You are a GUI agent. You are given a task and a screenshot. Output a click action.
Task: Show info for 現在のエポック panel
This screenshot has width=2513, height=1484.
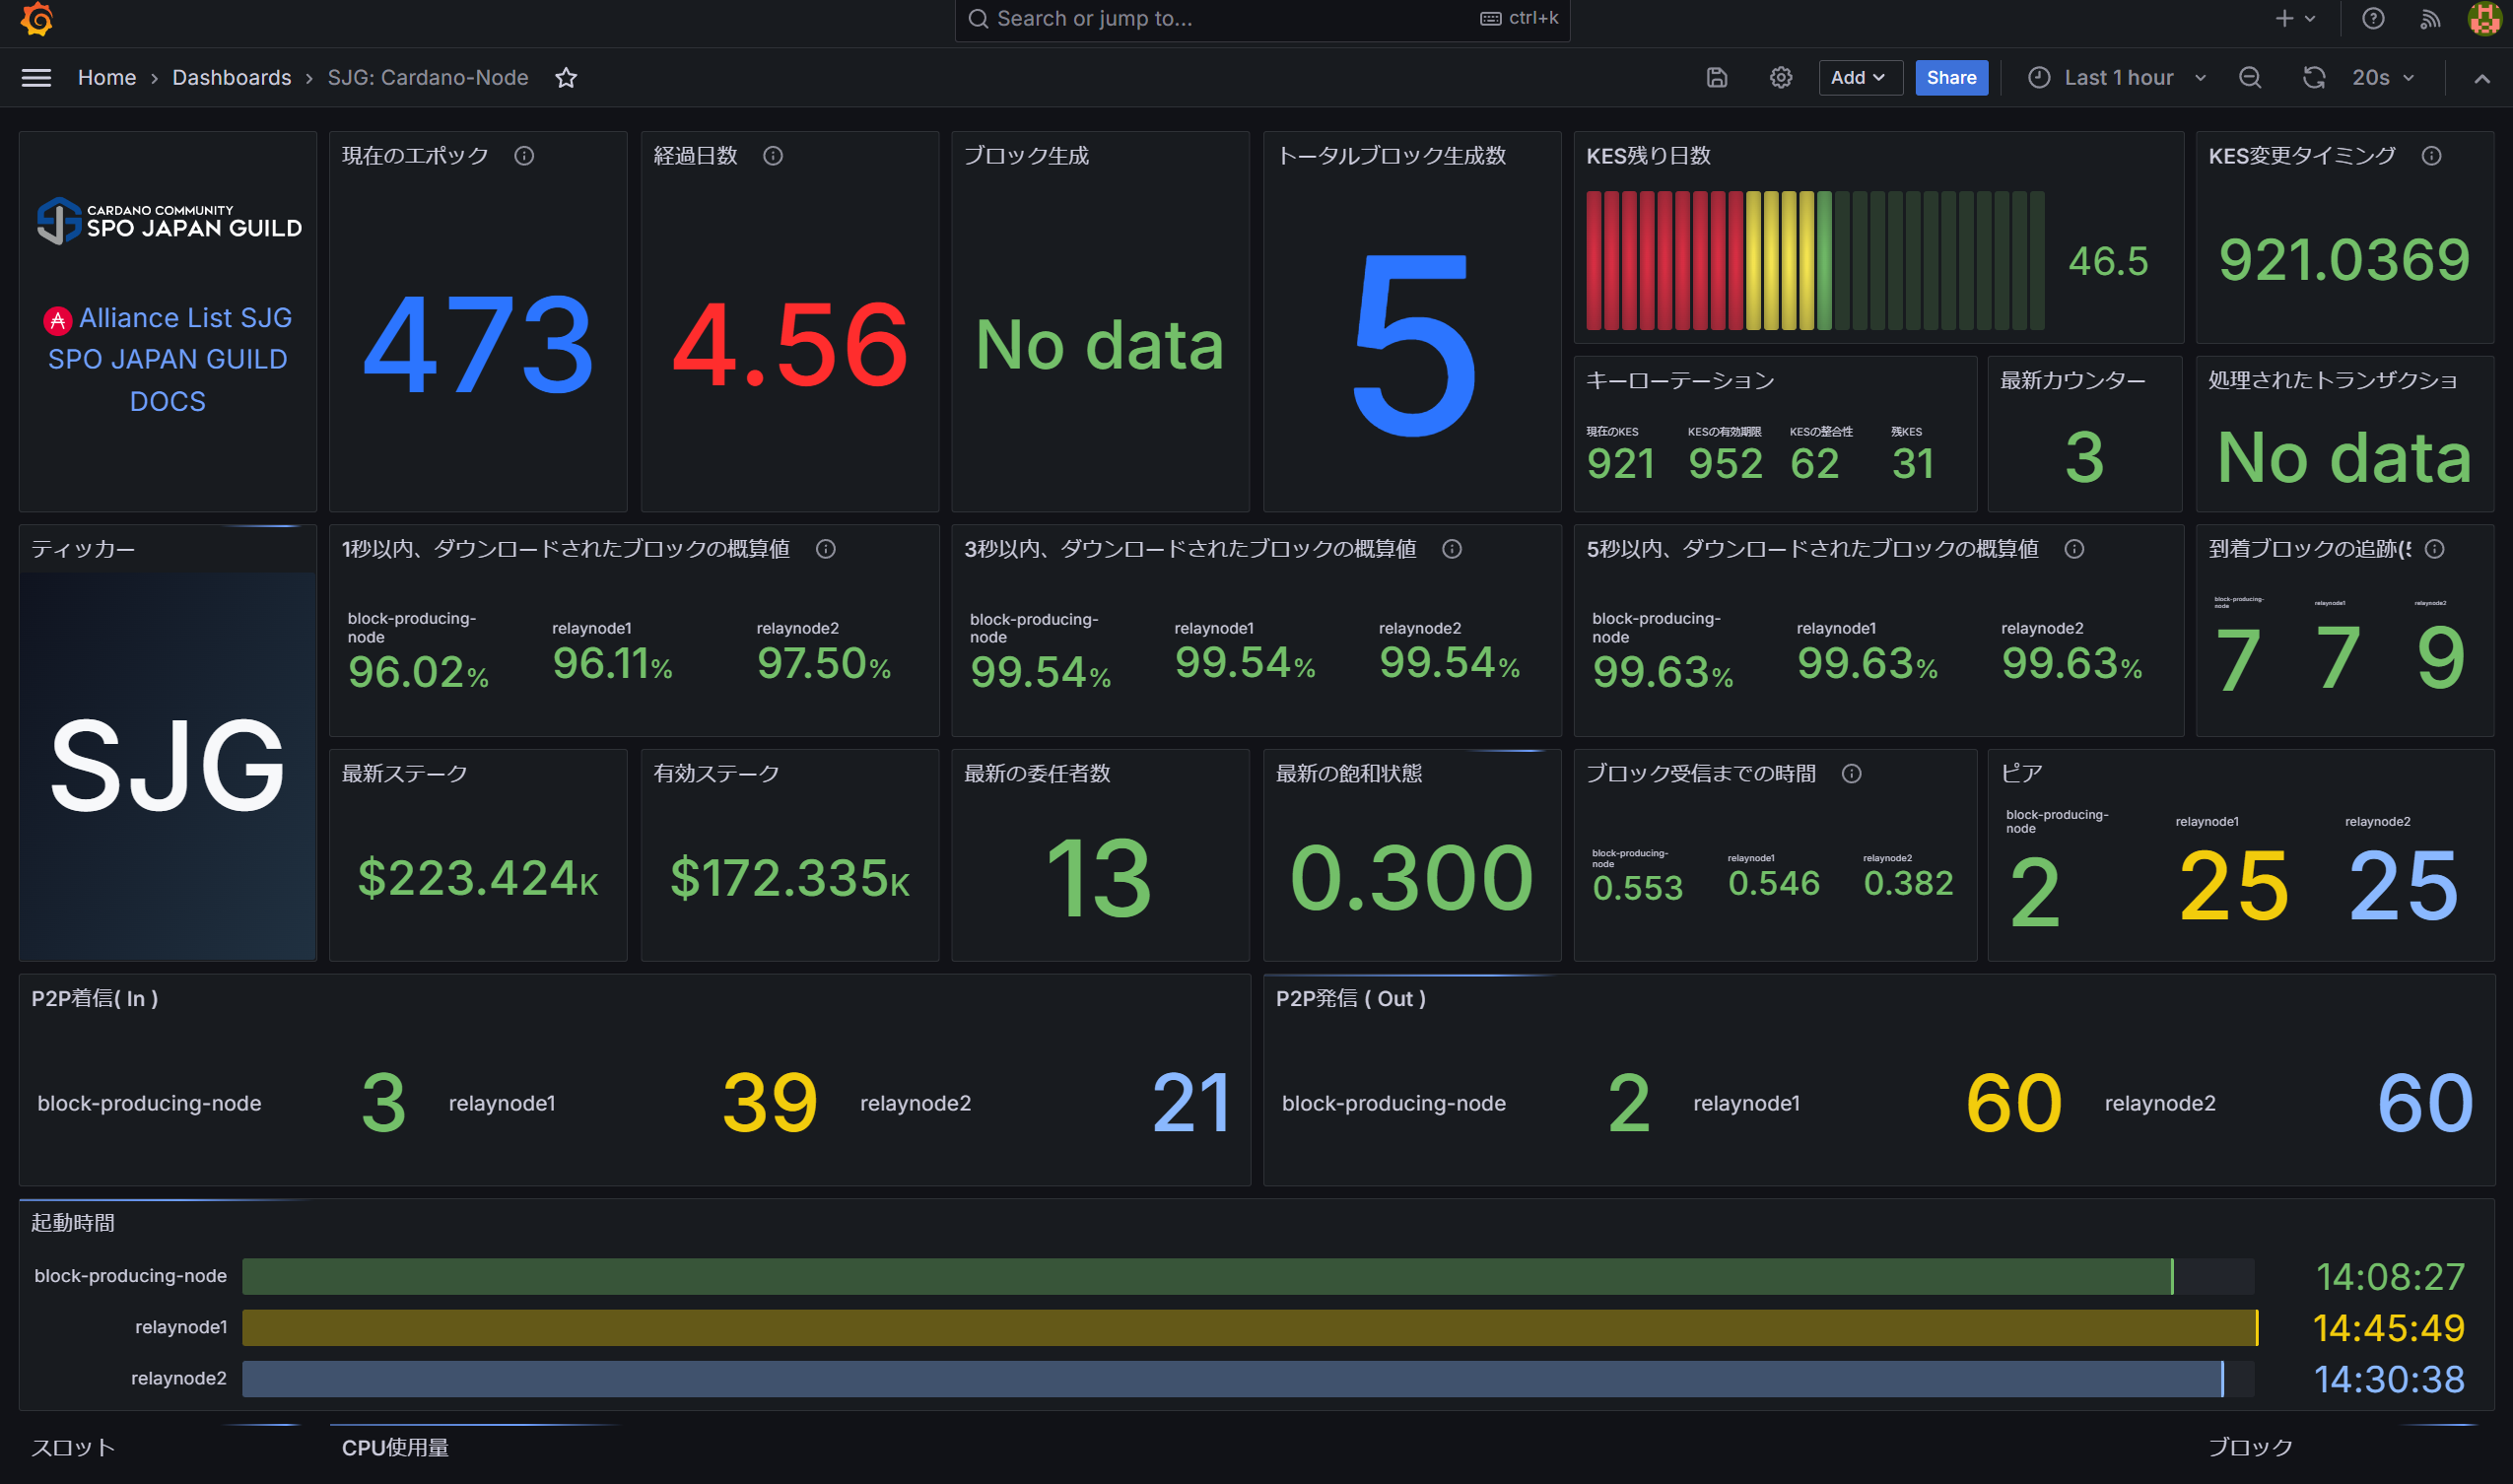[524, 156]
